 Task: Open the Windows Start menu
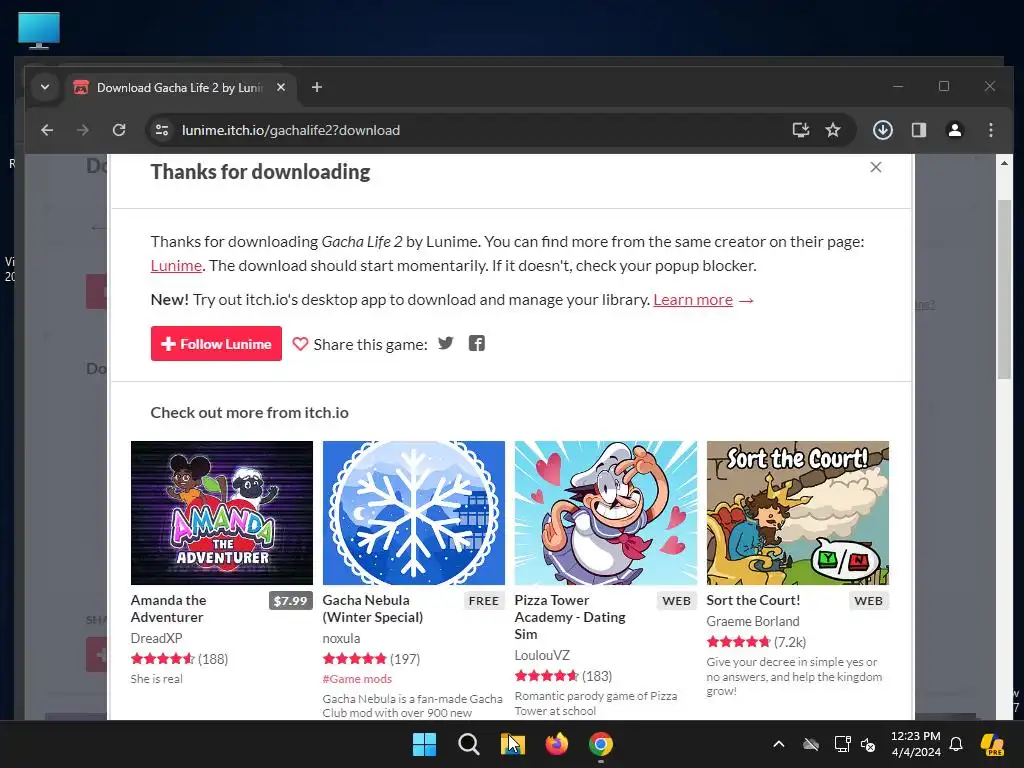(x=424, y=744)
